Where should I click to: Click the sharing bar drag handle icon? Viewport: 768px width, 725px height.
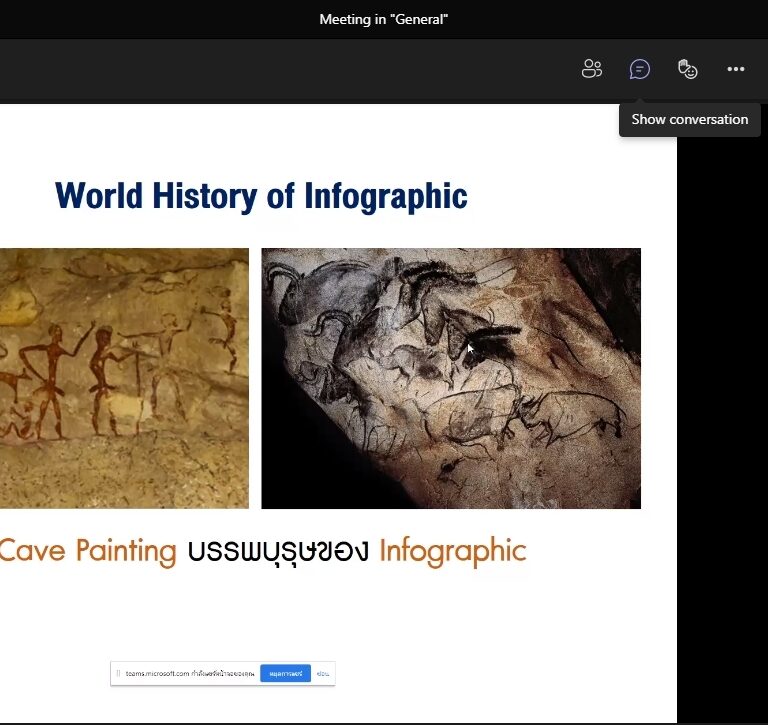click(118, 674)
